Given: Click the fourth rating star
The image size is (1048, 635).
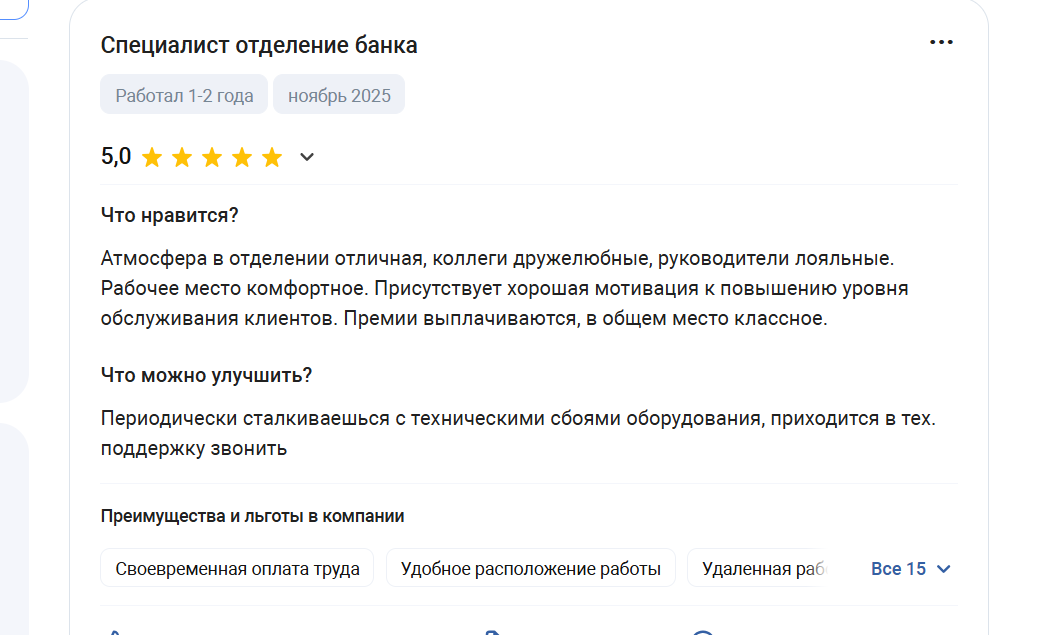Looking at the screenshot, I should 242,157.
